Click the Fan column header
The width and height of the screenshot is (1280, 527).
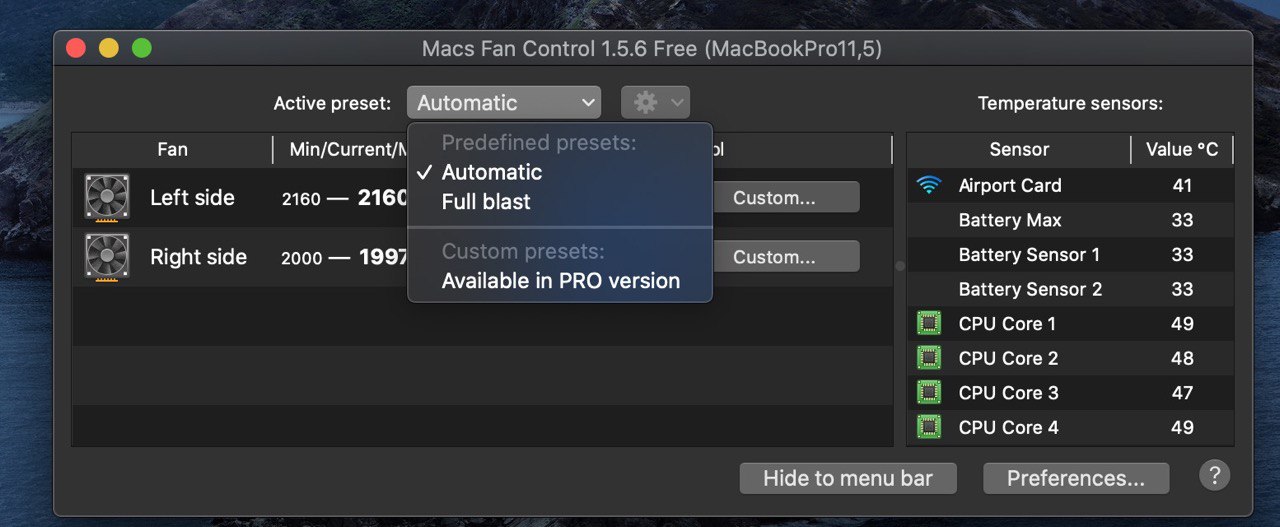coord(172,149)
